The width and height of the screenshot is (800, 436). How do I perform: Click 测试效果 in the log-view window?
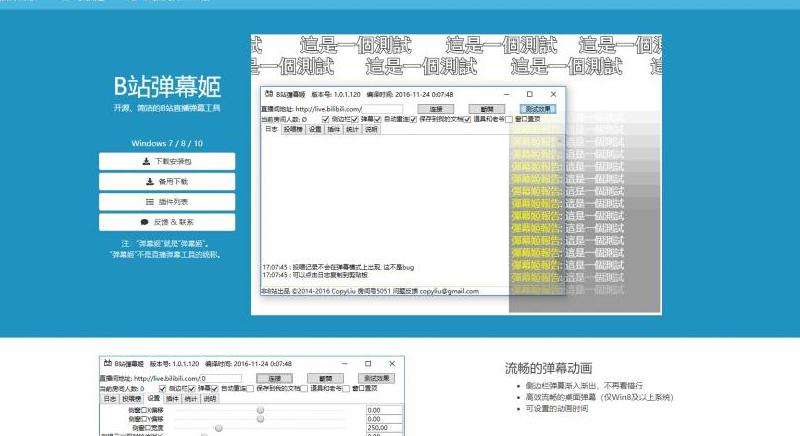[538, 109]
